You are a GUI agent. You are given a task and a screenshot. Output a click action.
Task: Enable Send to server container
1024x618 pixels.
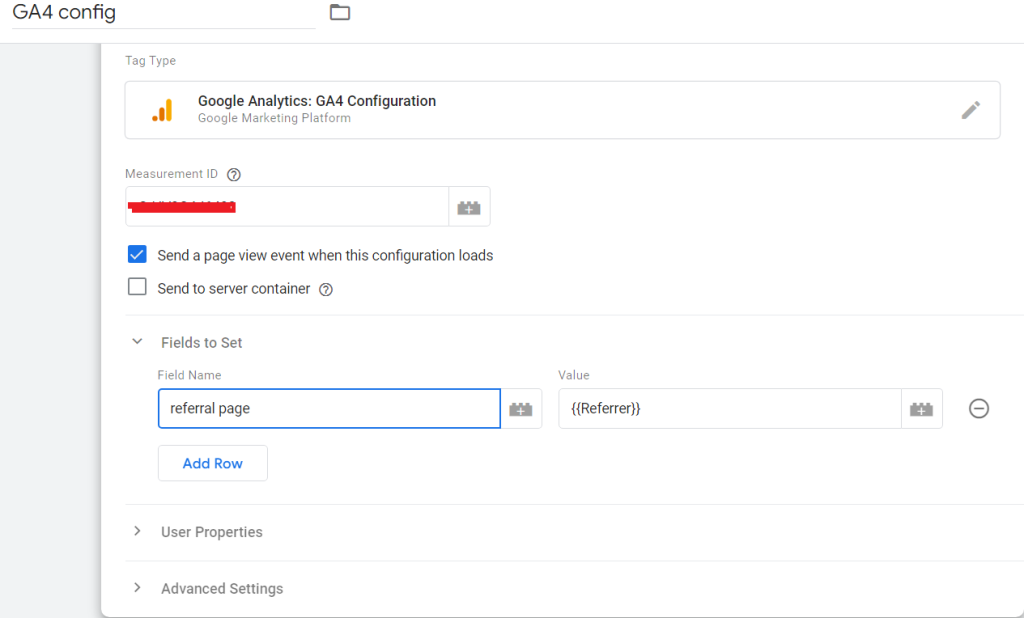137,287
